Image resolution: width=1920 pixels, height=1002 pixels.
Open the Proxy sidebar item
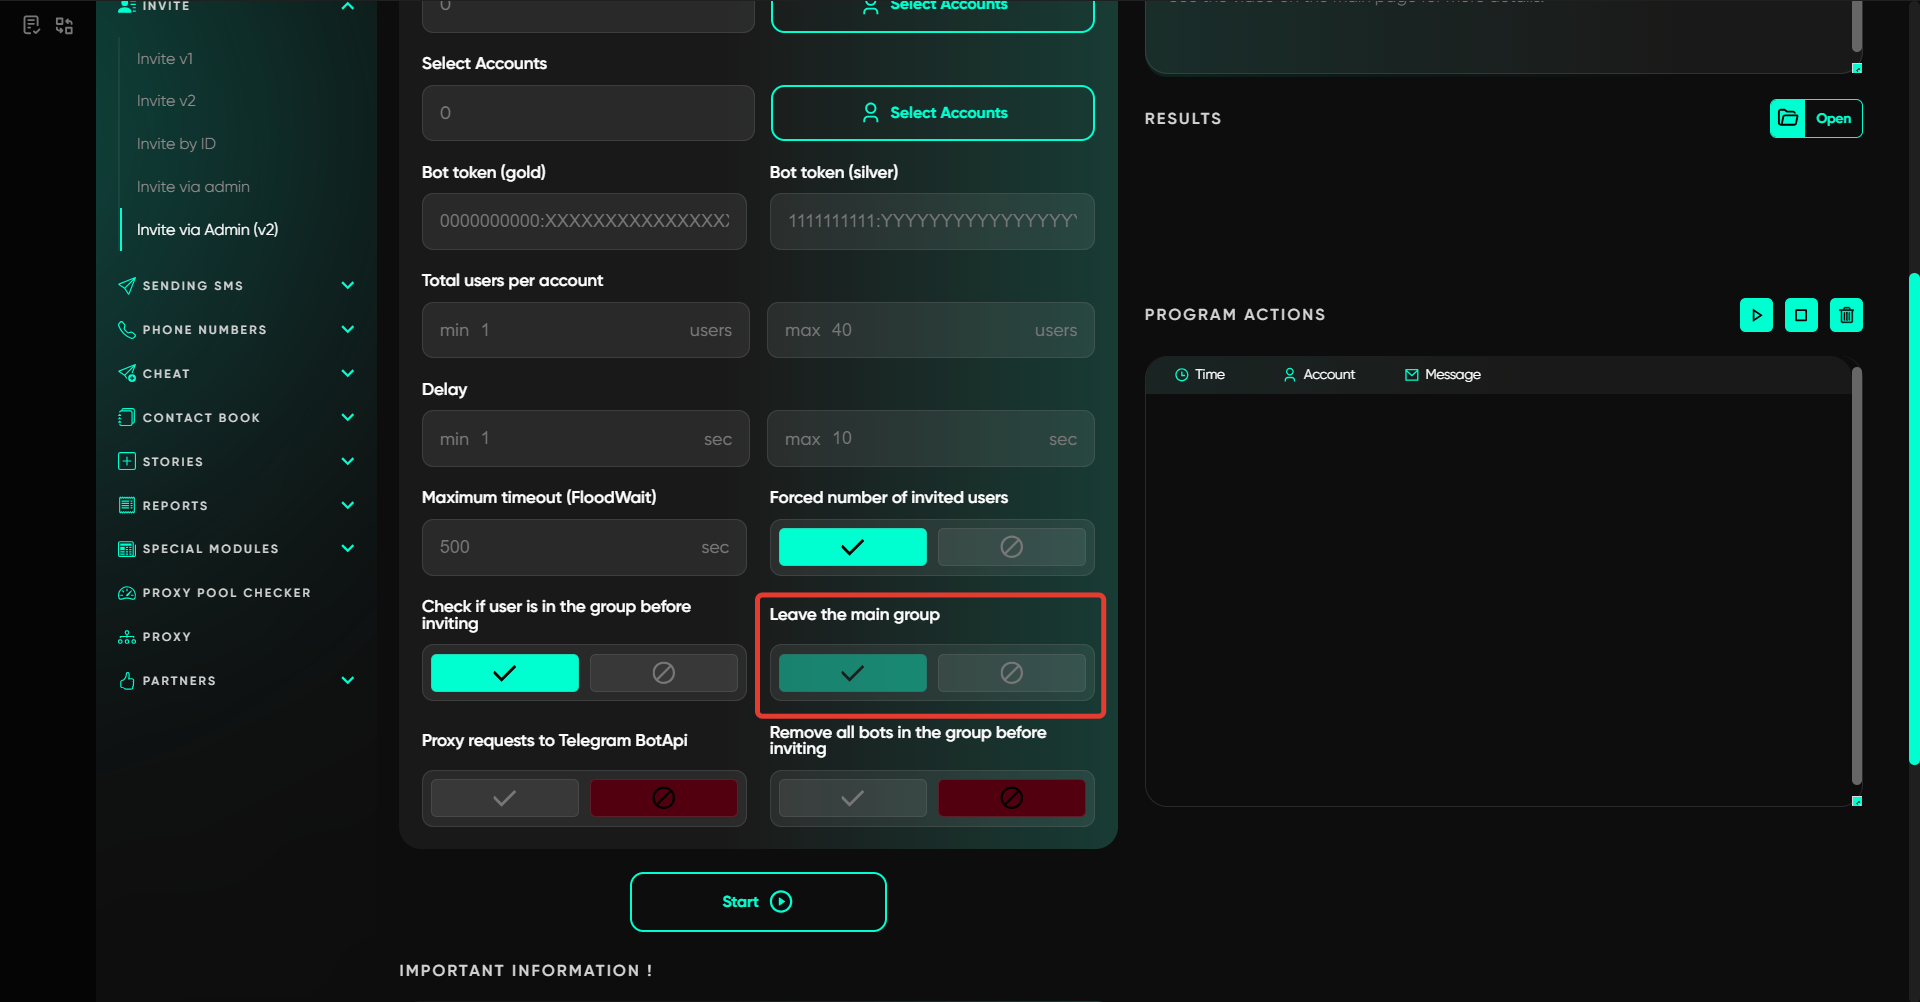tap(166, 637)
